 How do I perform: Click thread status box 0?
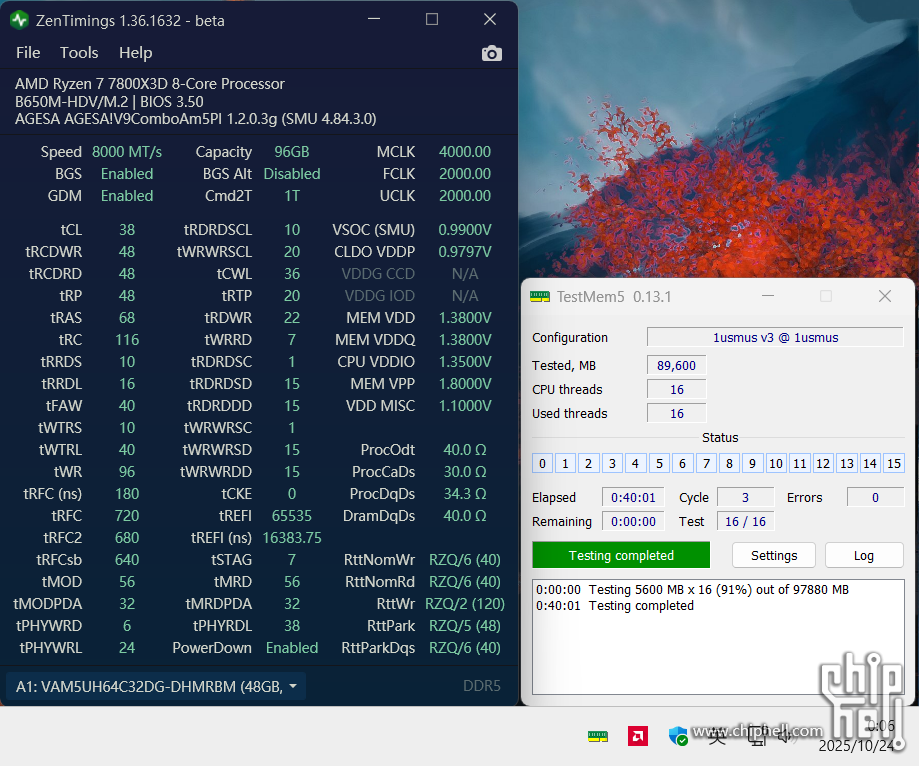pyautogui.click(x=542, y=463)
